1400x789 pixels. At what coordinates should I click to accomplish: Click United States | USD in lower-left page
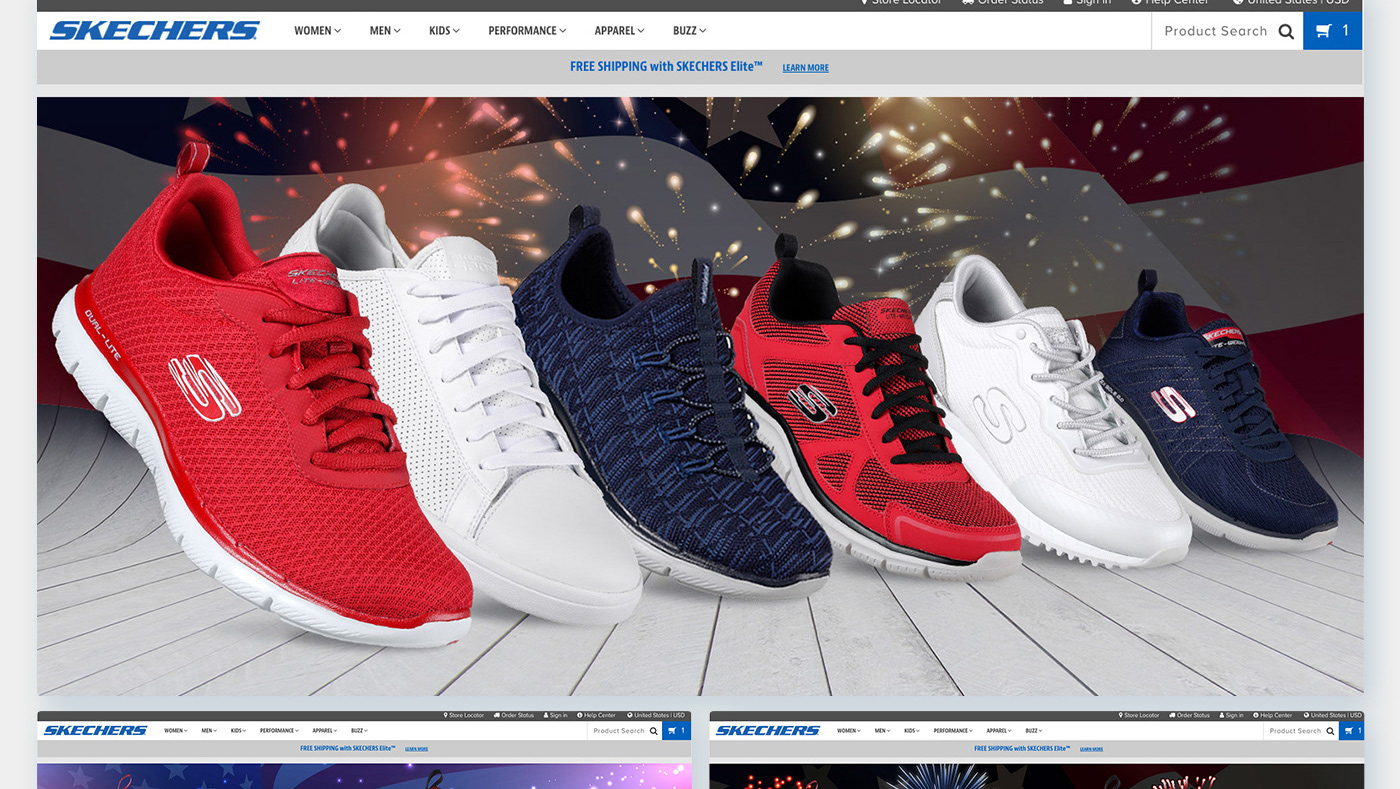pos(656,715)
